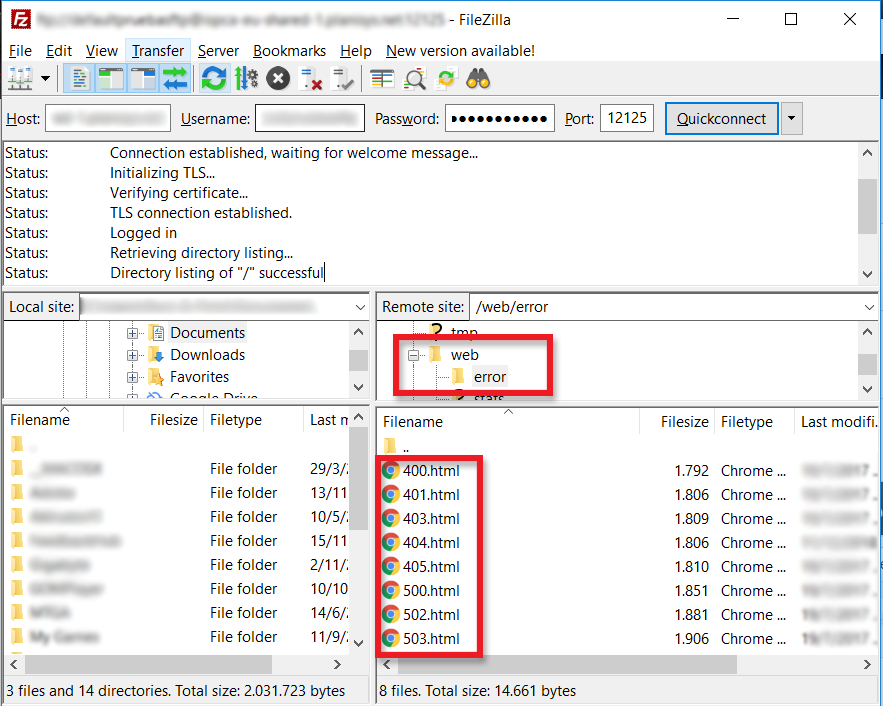Open the Bookmarks menu
The image size is (883, 706).
(x=289, y=51)
